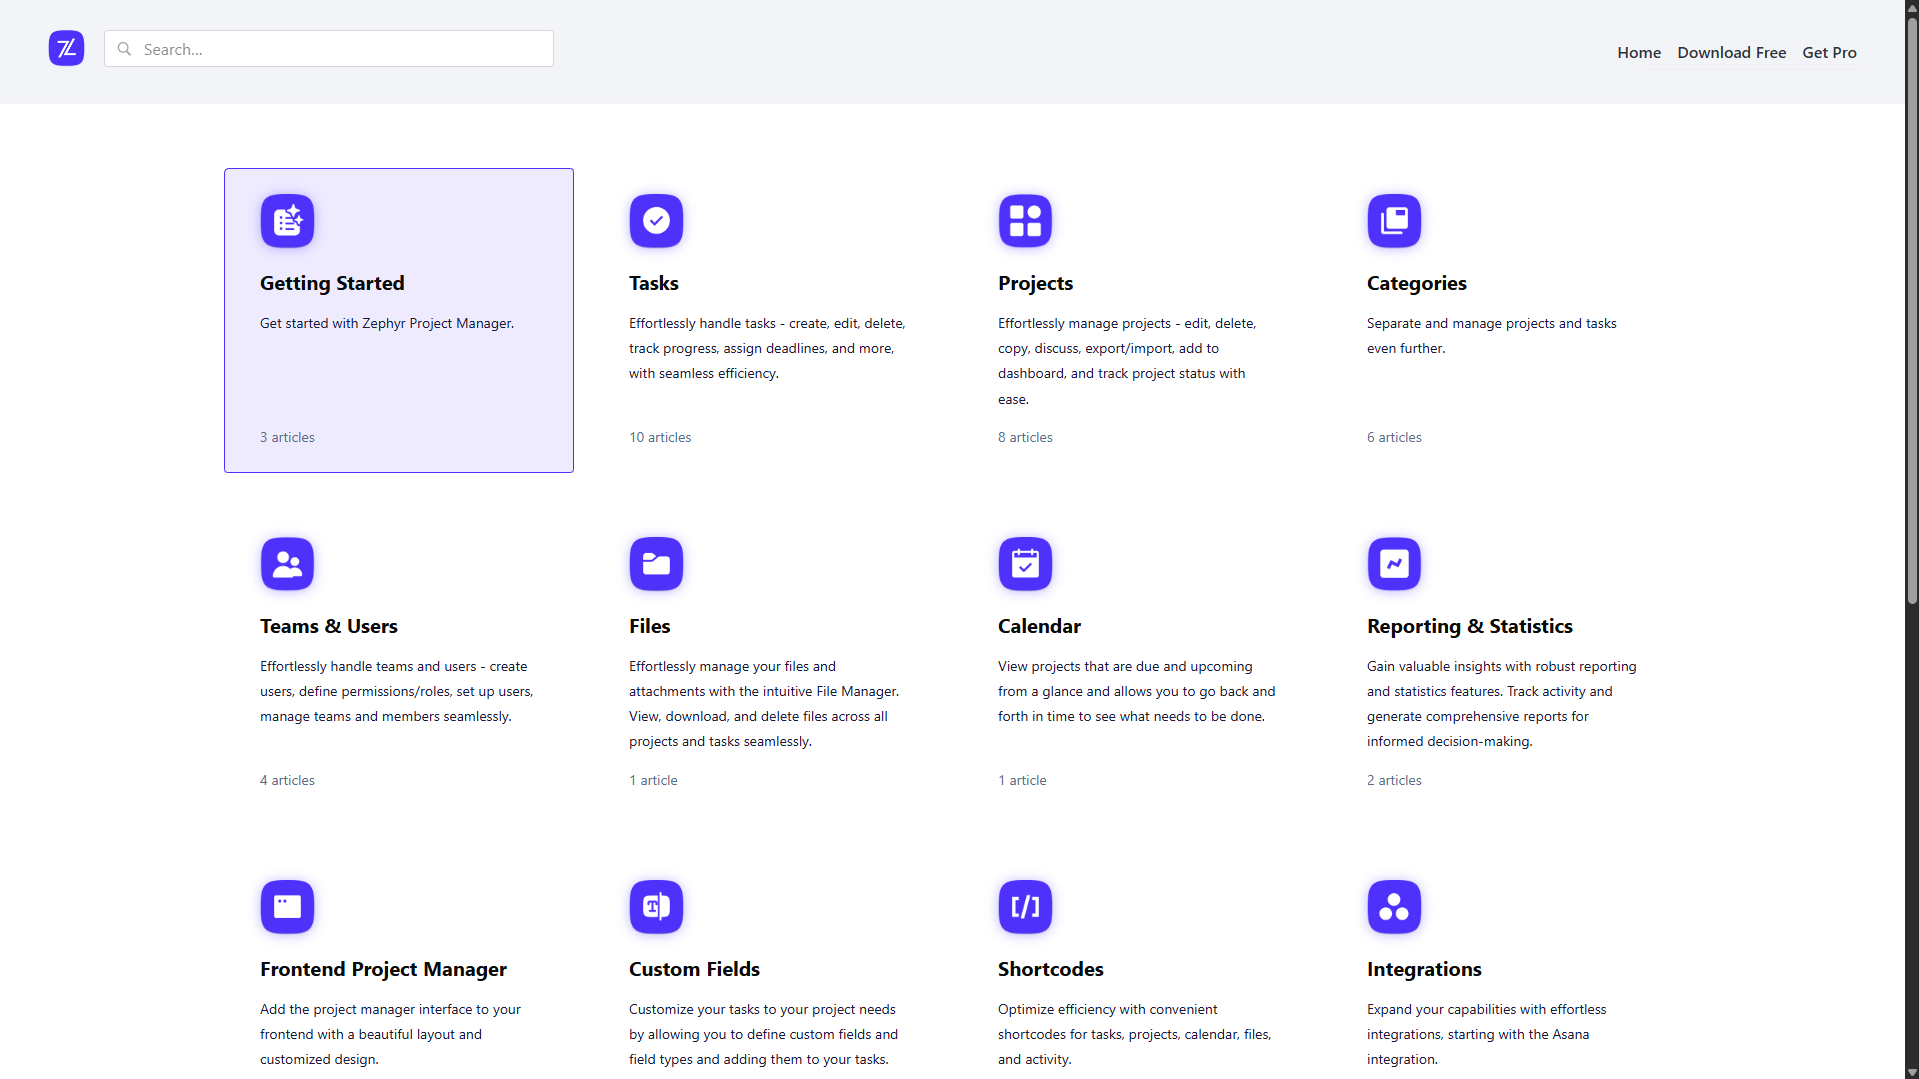Select the Download Free menu item

coord(1731,52)
